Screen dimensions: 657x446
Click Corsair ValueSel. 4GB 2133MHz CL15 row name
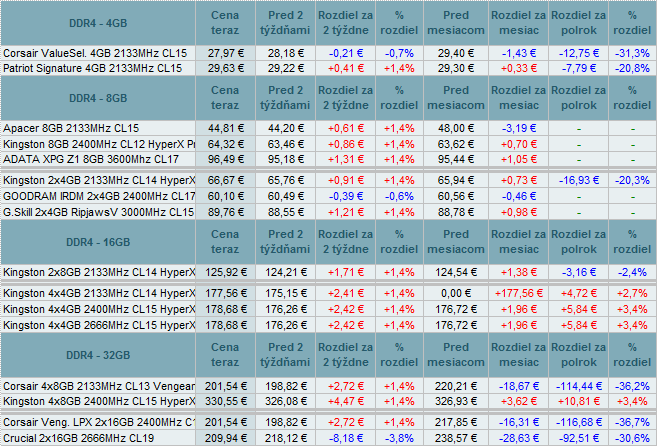95,53
